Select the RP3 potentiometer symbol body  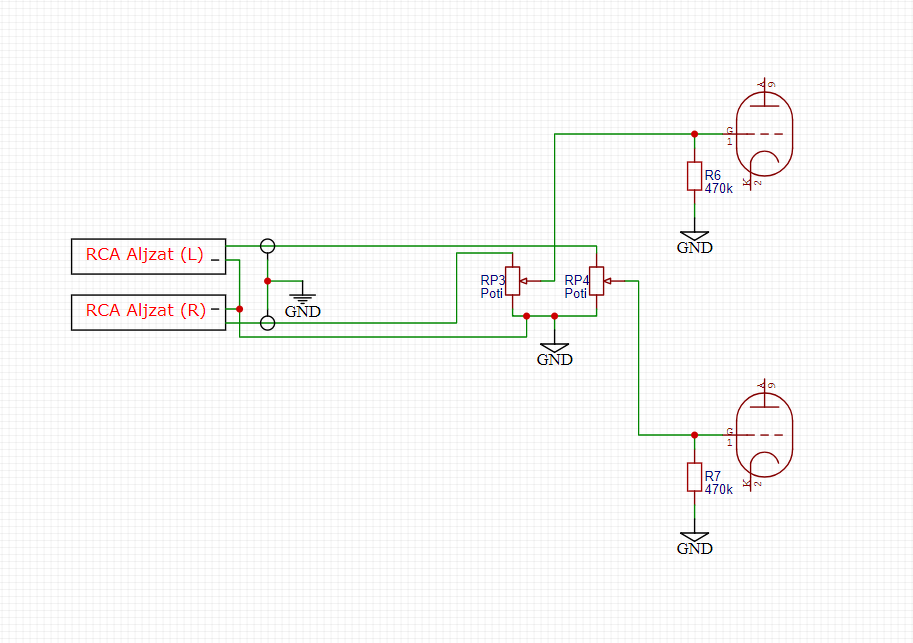pos(512,281)
